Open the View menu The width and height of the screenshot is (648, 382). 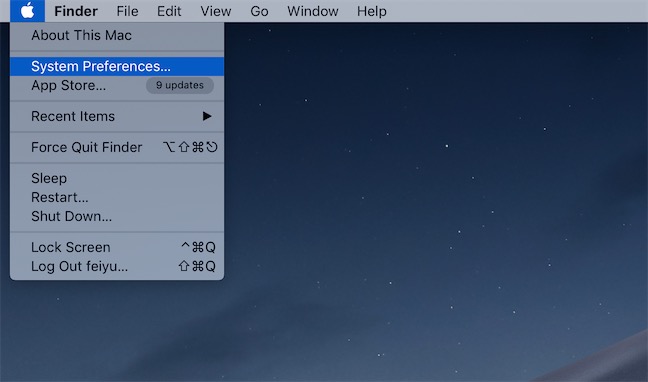(216, 11)
